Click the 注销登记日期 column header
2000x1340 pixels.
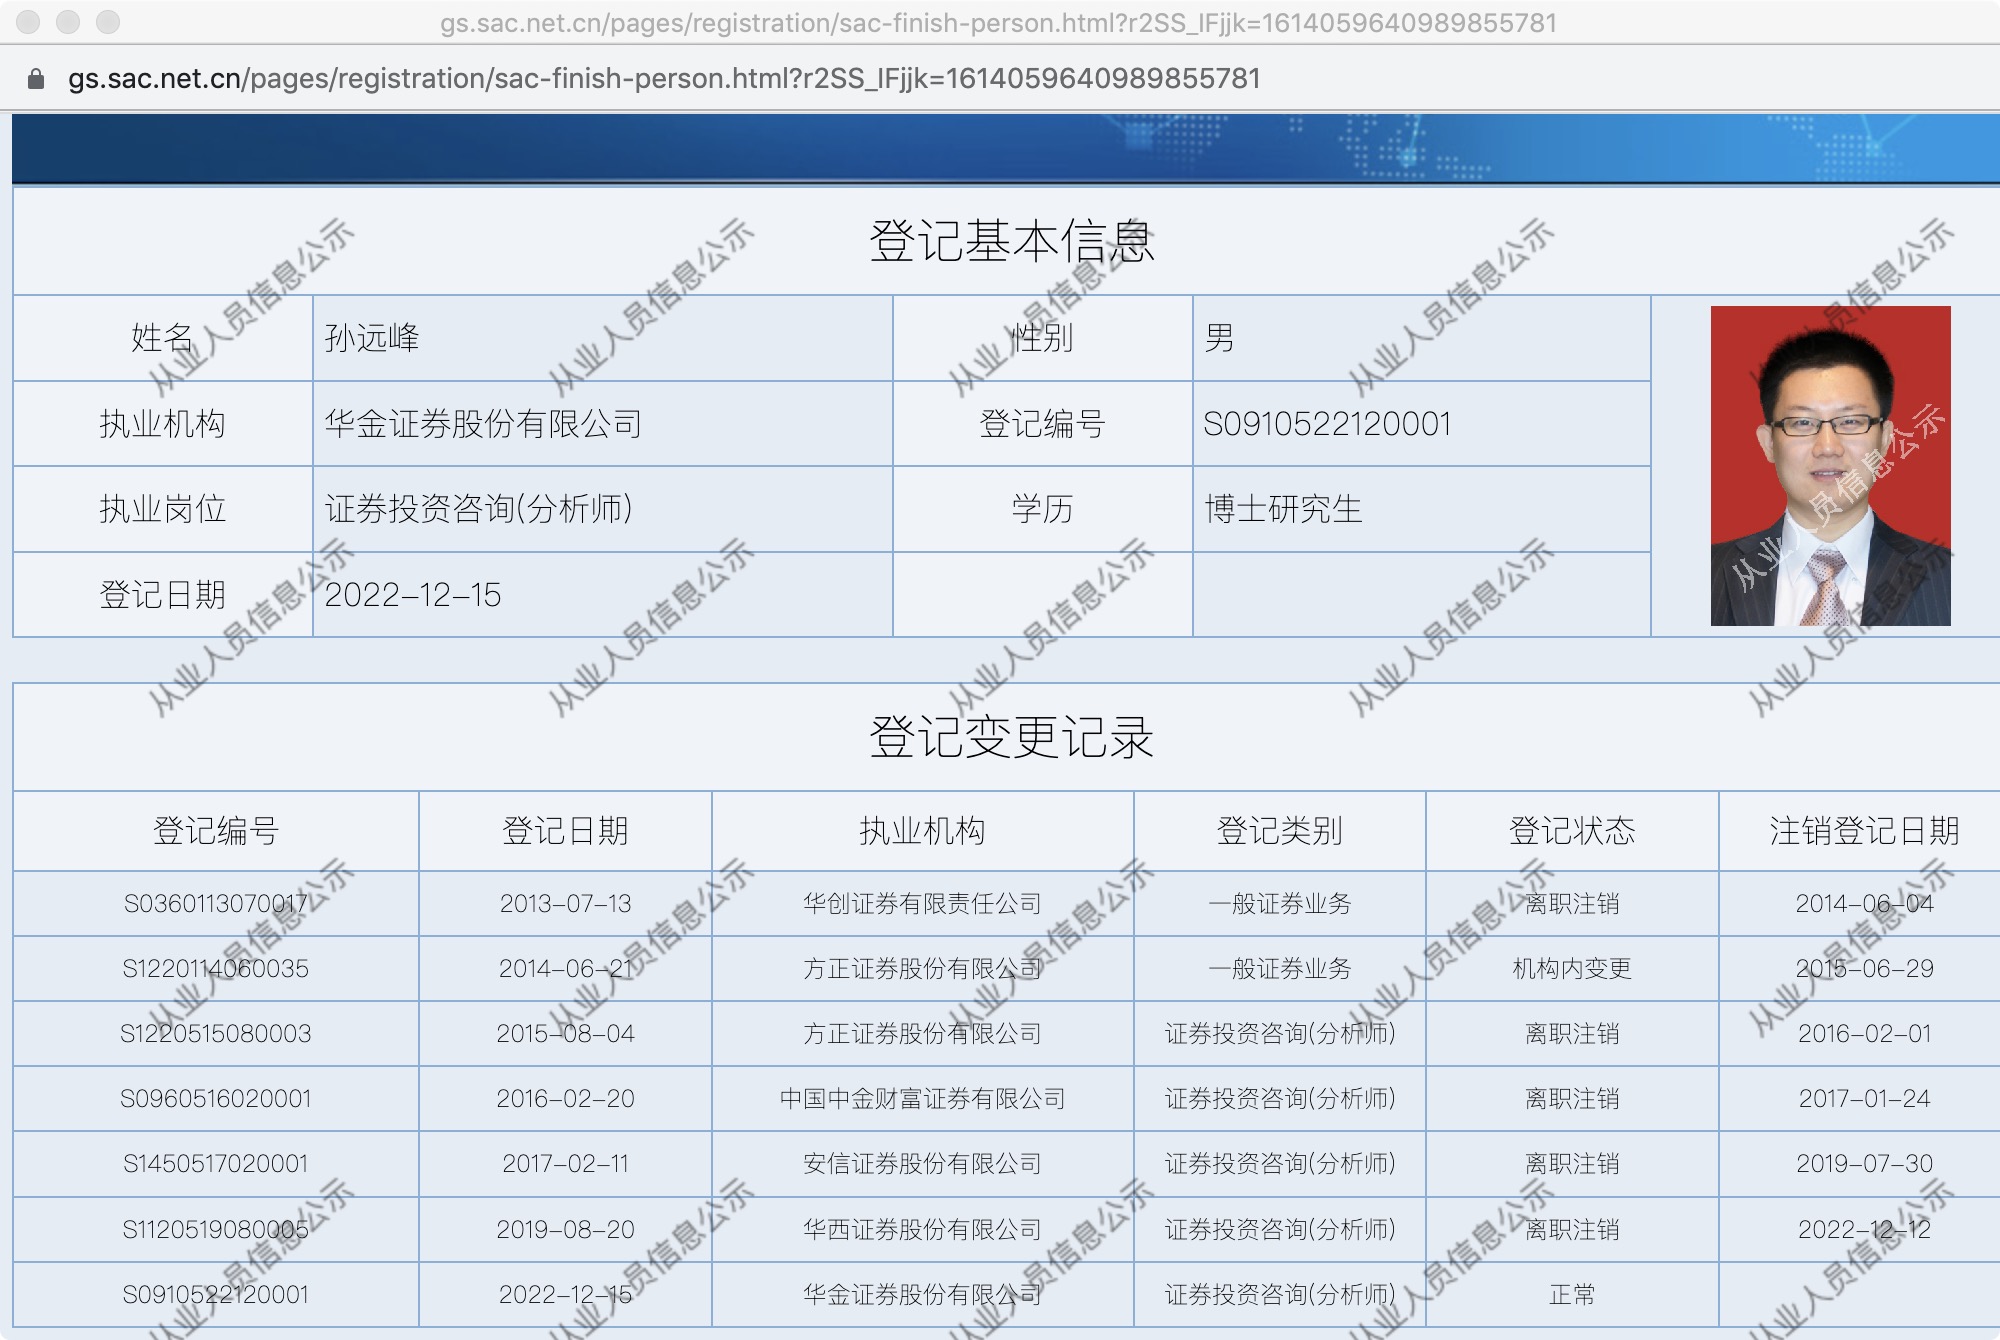point(1863,831)
